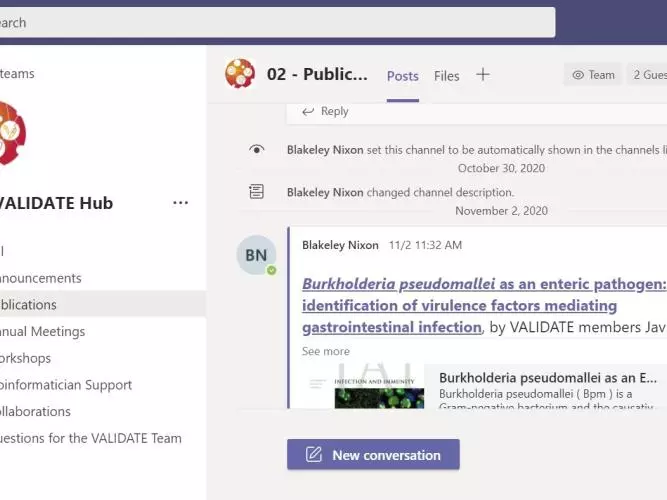667x500 pixels.
Task: Click the eye icon on channel shown notice
Action: 257,149
